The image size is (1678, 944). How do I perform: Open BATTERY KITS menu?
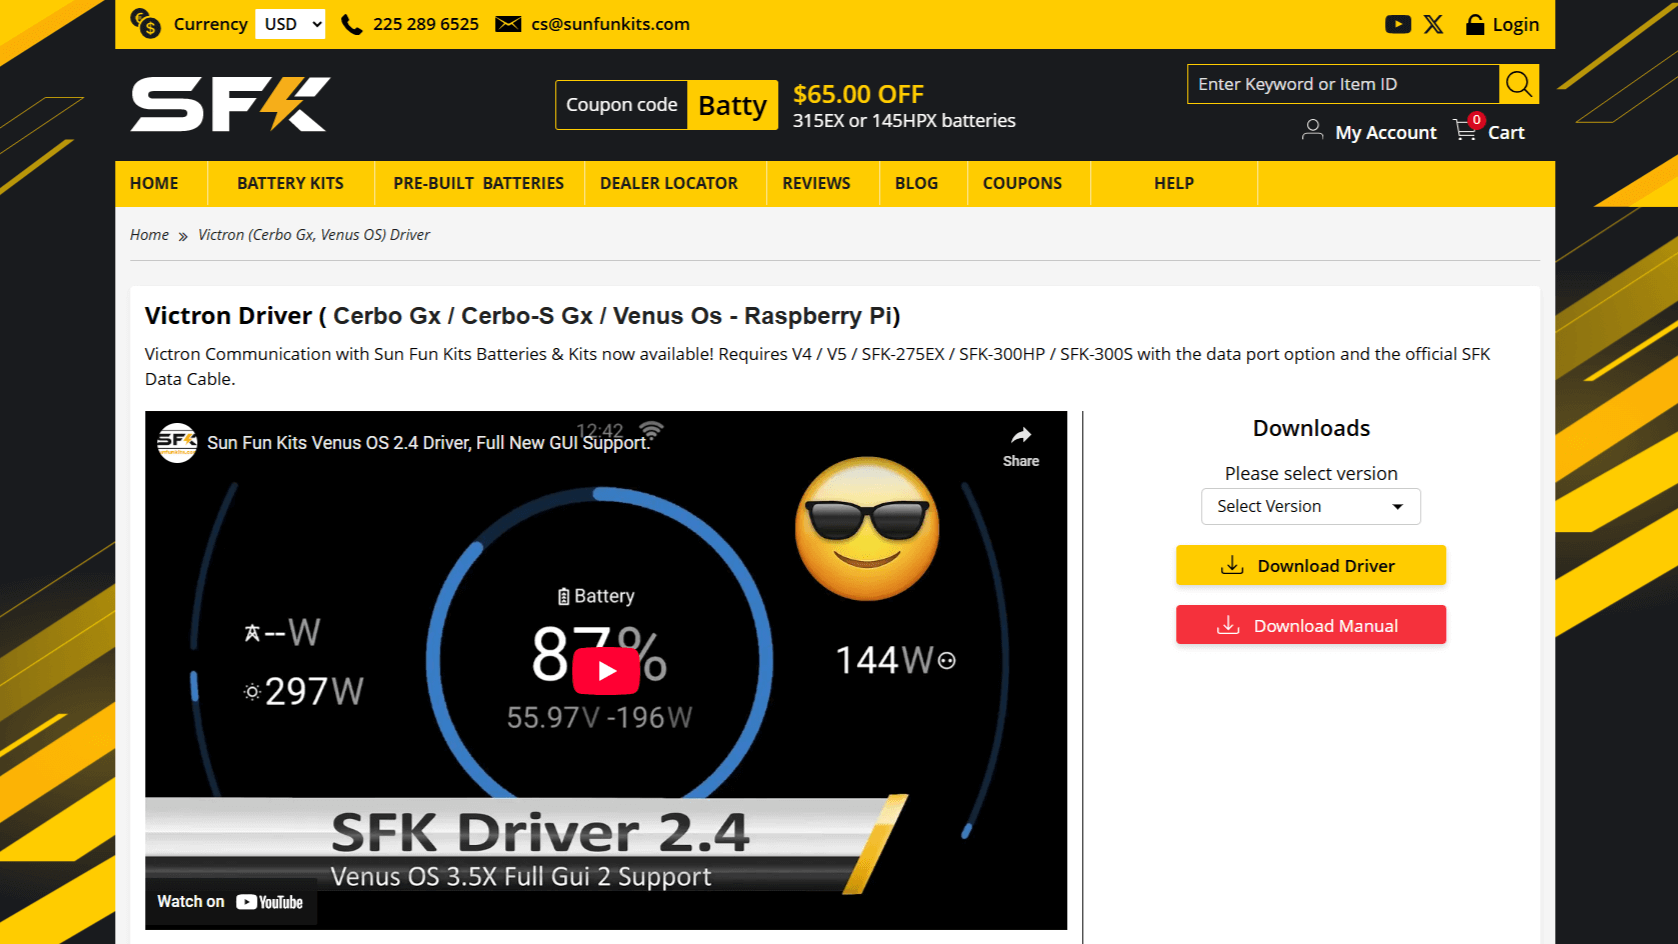pyautogui.click(x=290, y=183)
